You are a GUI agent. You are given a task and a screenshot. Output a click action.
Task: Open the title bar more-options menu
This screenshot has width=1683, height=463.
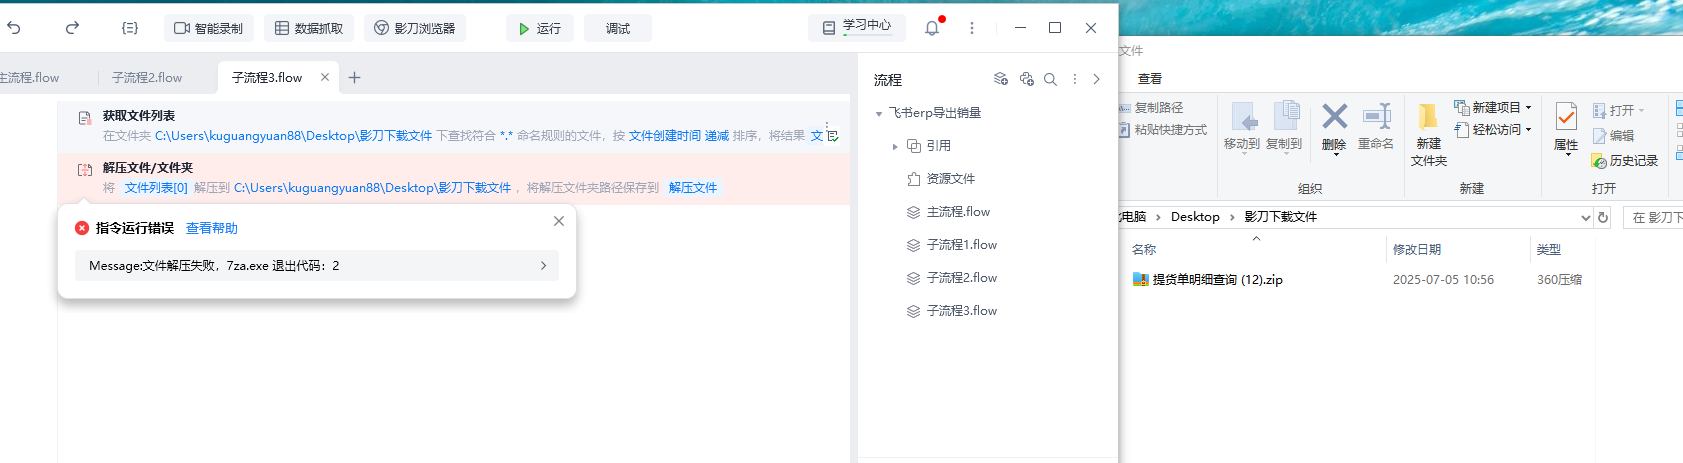coord(972,28)
